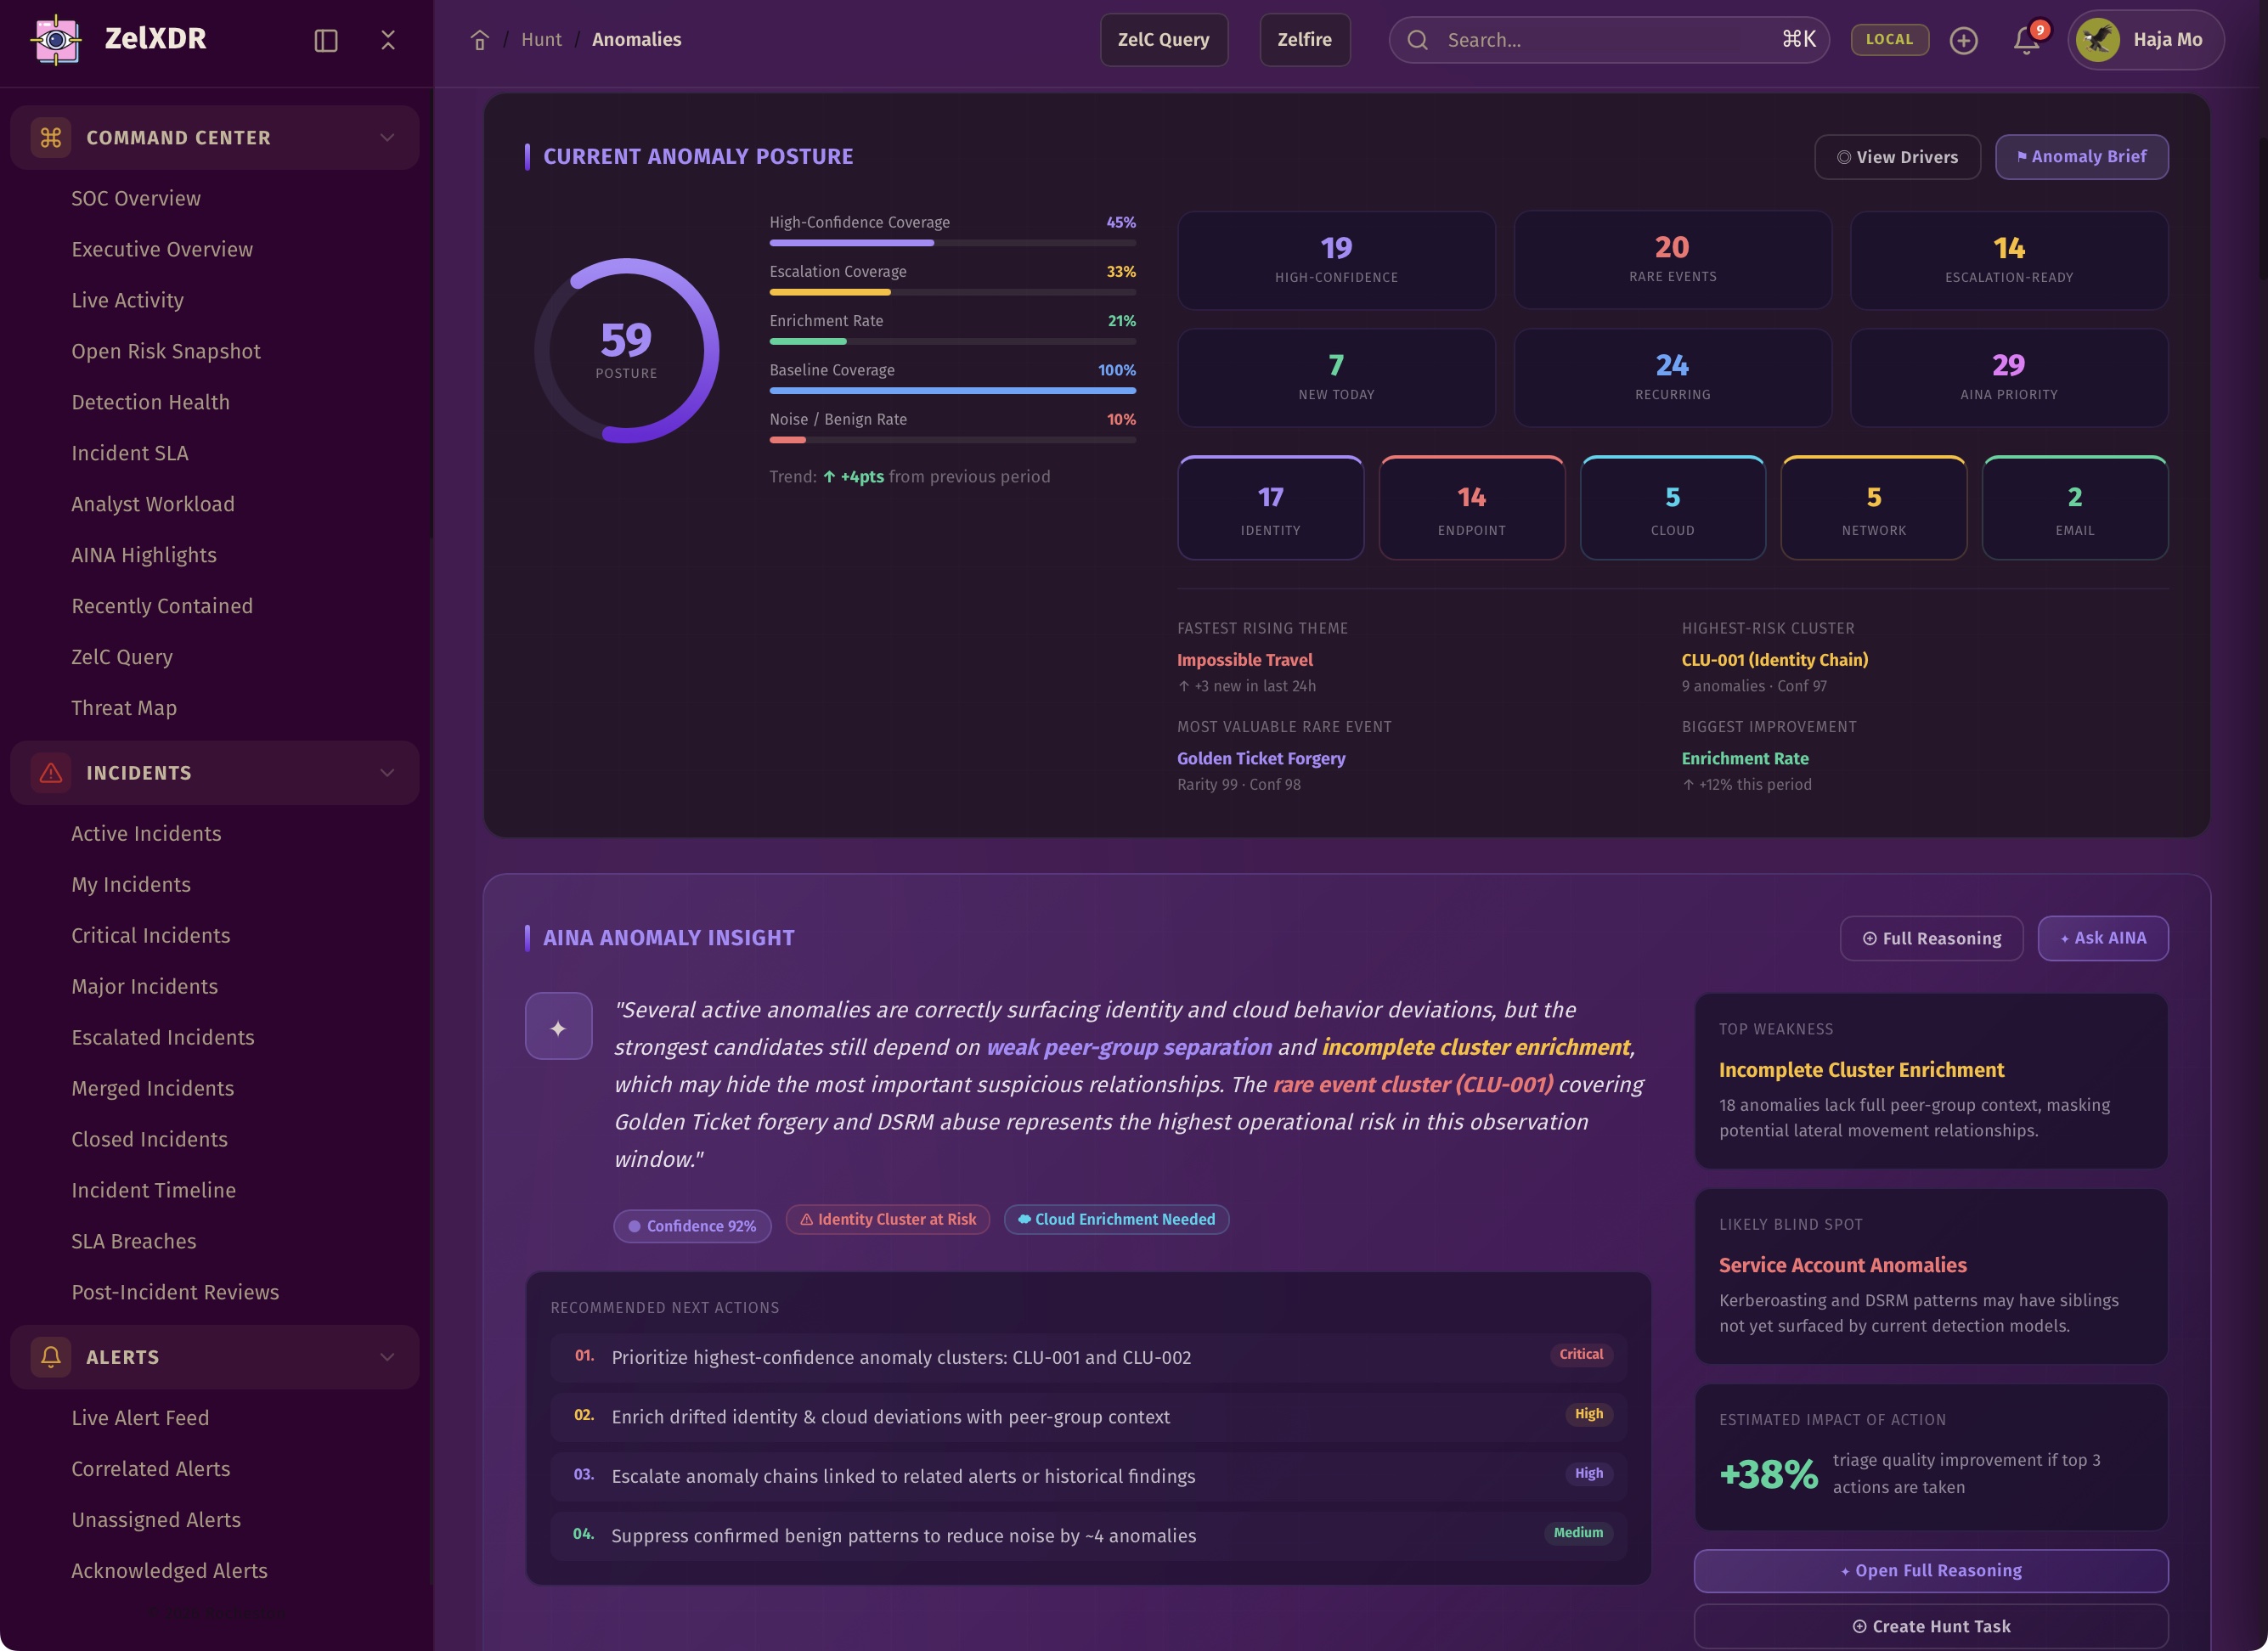Image resolution: width=2268 pixels, height=1651 pixels.
Task: Go to home via breadcrumb house icon
Action: tap(480, 40)
